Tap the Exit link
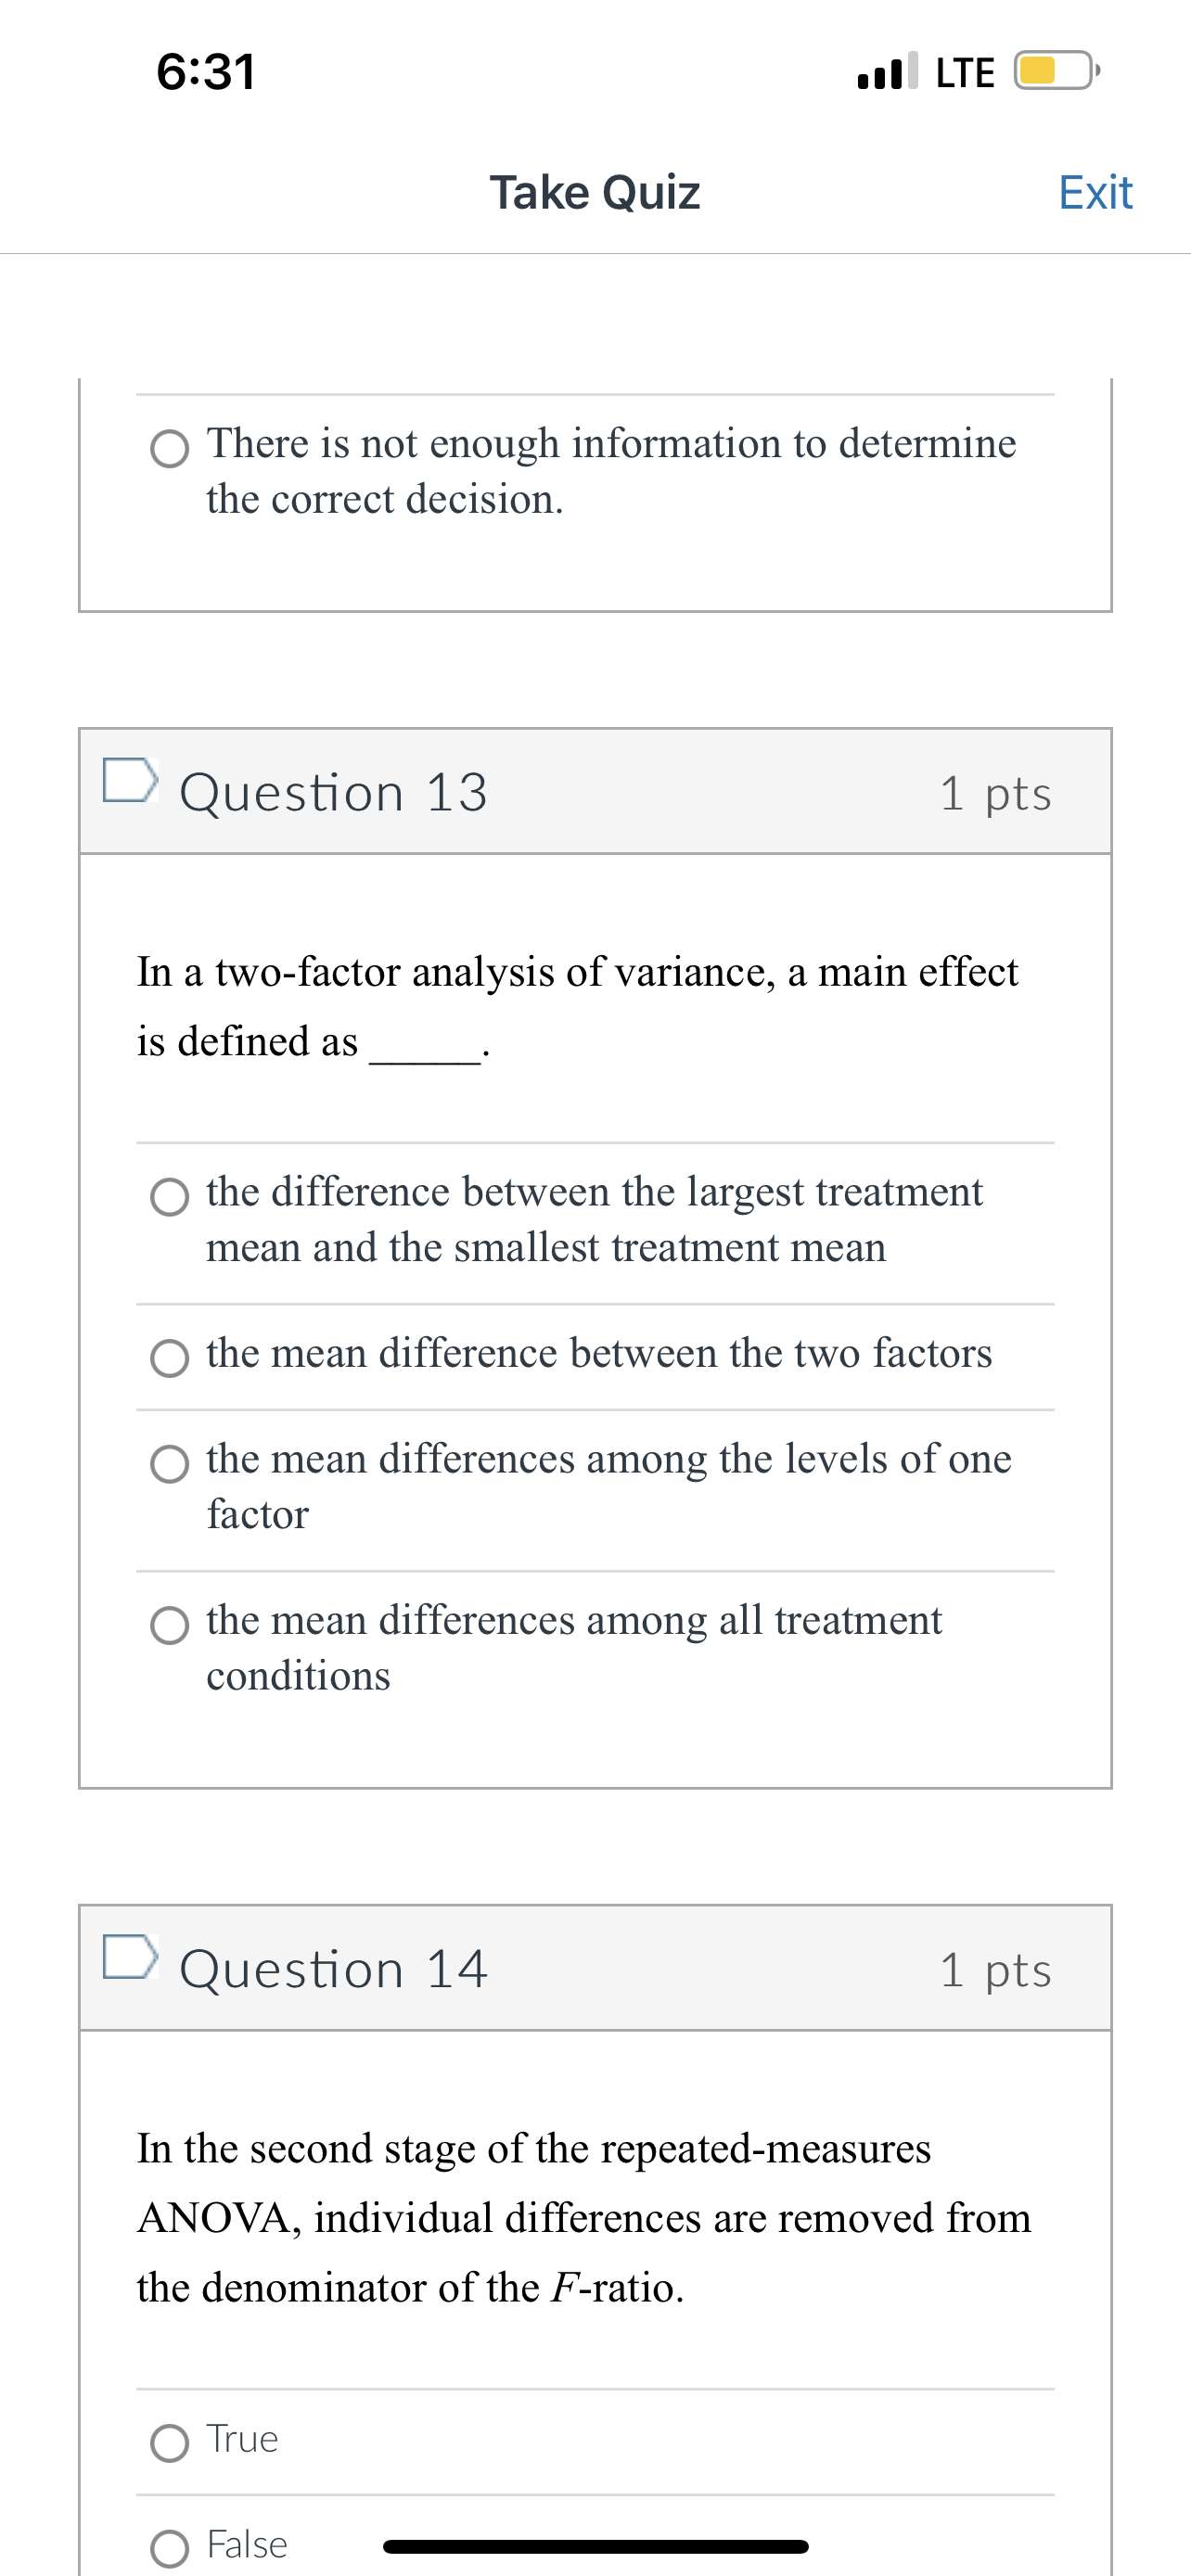Screen dimensions: 1191x2576 [1096, 192]
